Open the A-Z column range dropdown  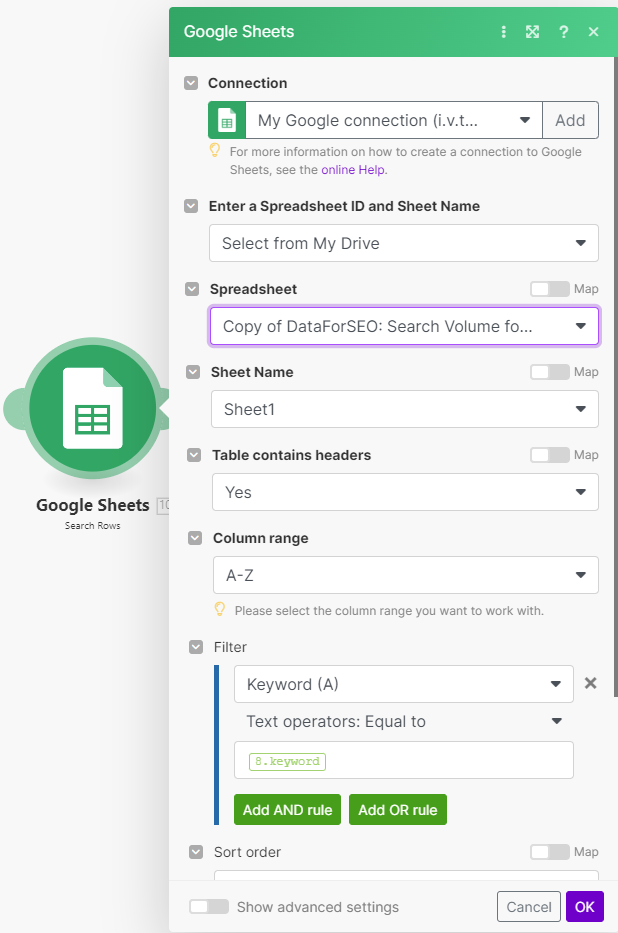[406, 575]
